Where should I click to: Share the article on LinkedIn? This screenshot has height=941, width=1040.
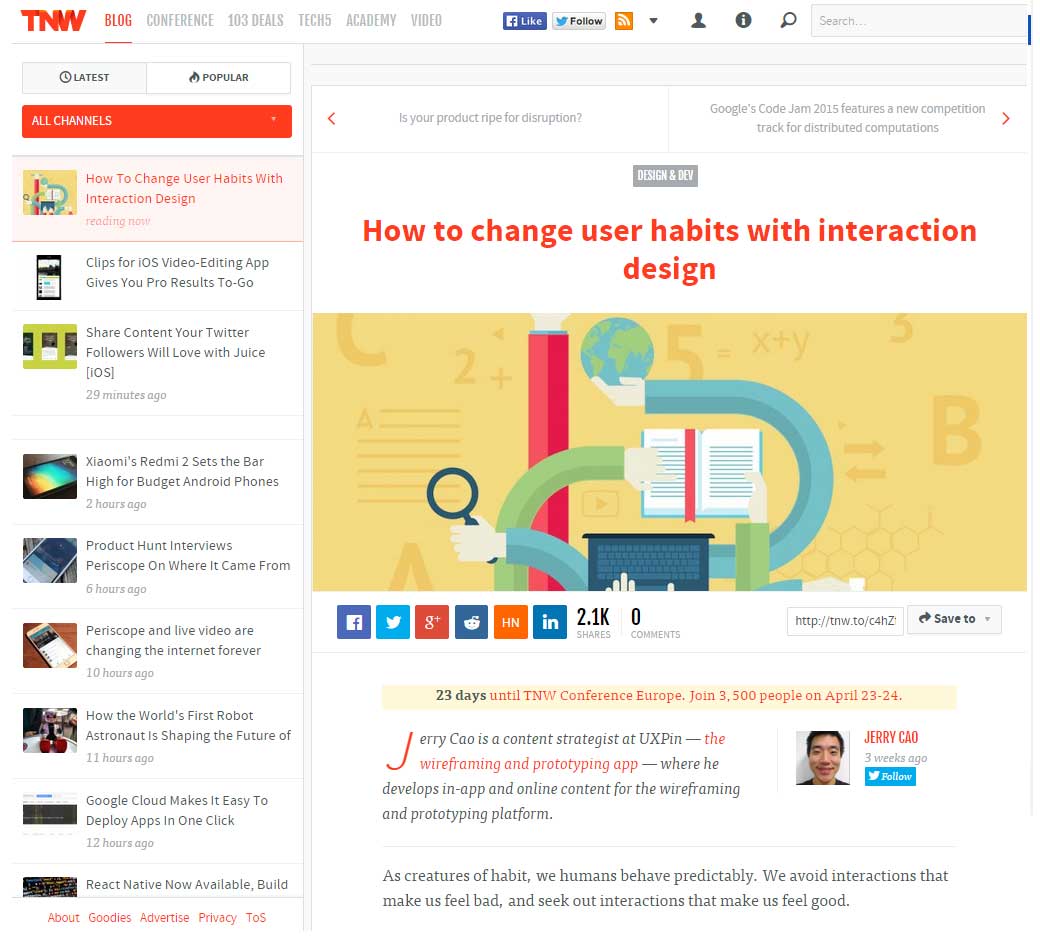tap(549, 621)
